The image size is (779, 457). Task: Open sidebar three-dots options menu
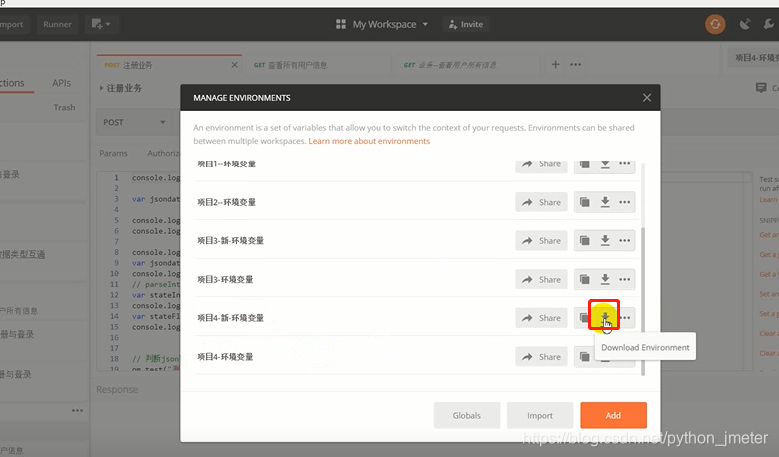pos(78,410)
